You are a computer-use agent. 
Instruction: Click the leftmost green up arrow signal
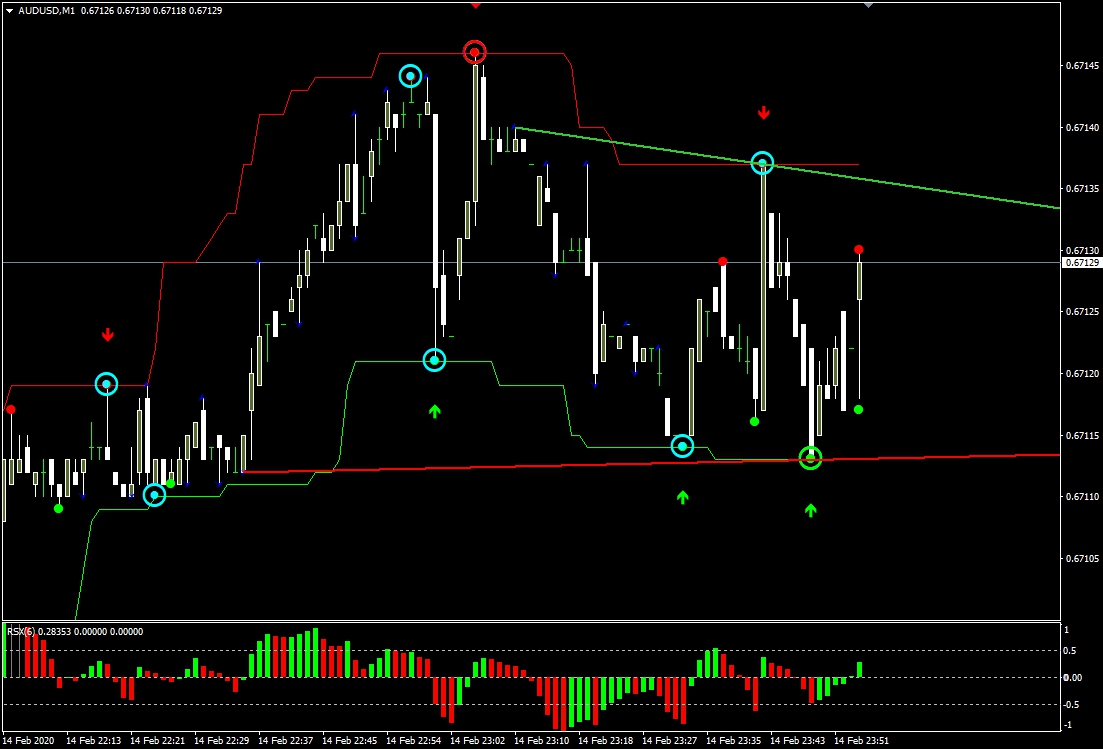pyautogui.click(x=434, y=410)
